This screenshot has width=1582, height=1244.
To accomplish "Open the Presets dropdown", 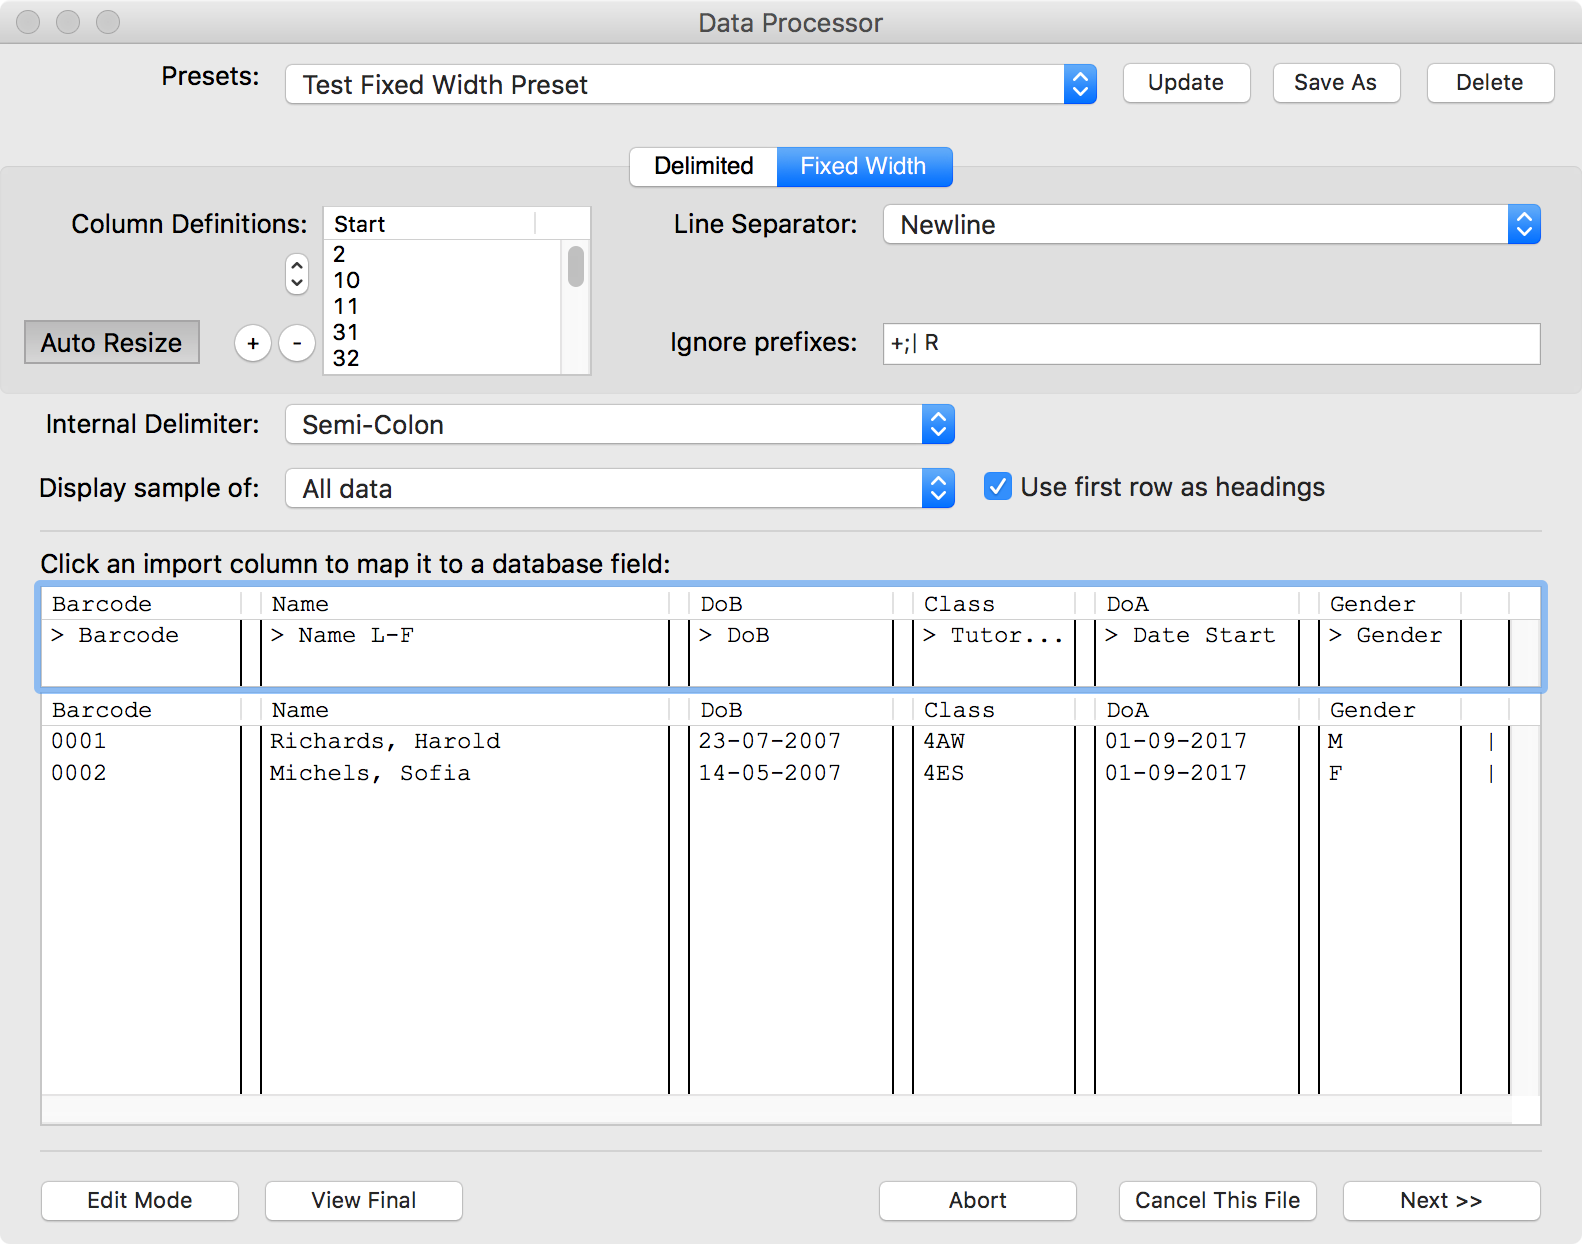I will (x=691, y=84).
